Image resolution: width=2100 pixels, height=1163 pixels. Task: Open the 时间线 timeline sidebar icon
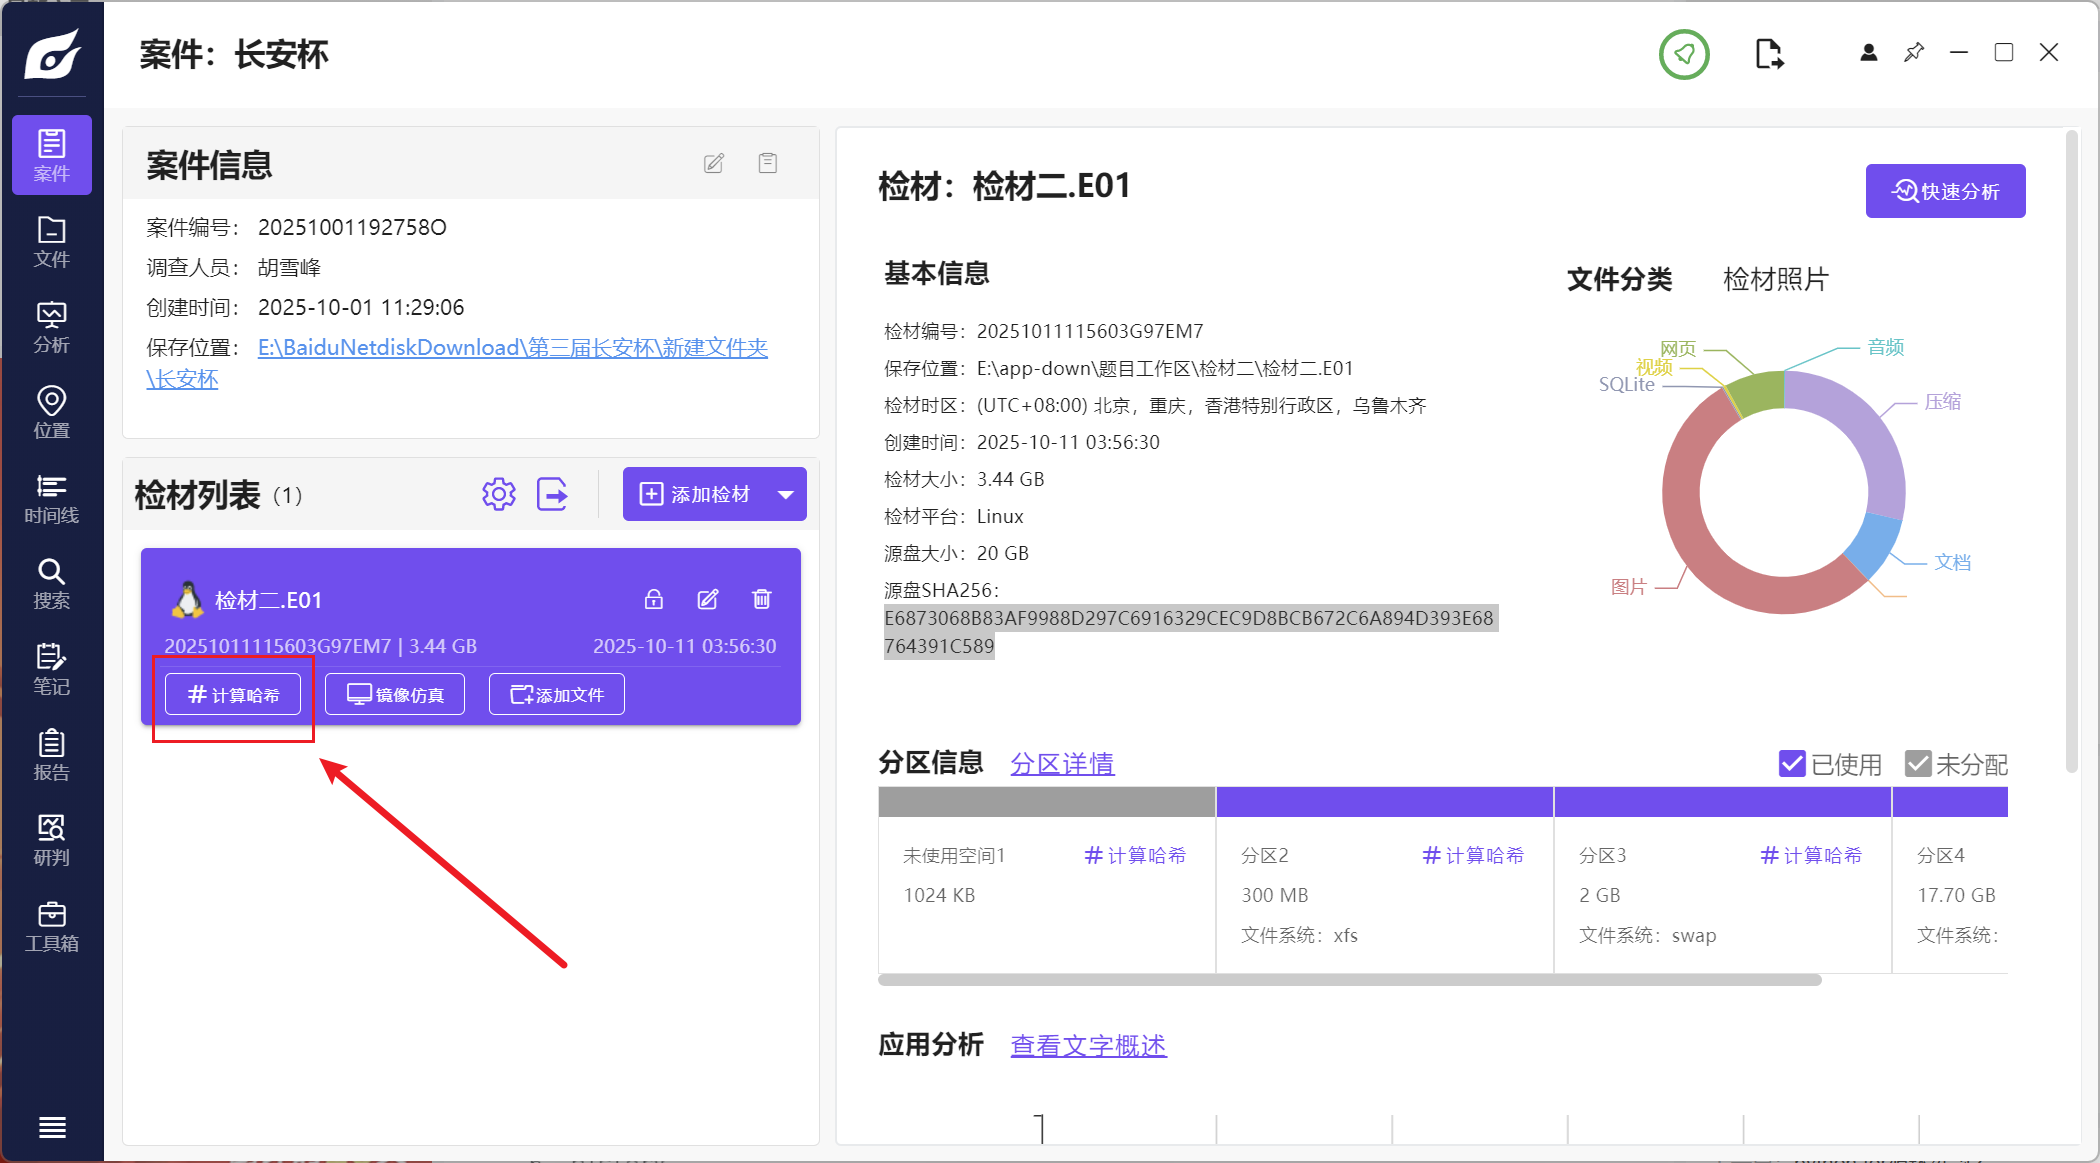(51, 498)
